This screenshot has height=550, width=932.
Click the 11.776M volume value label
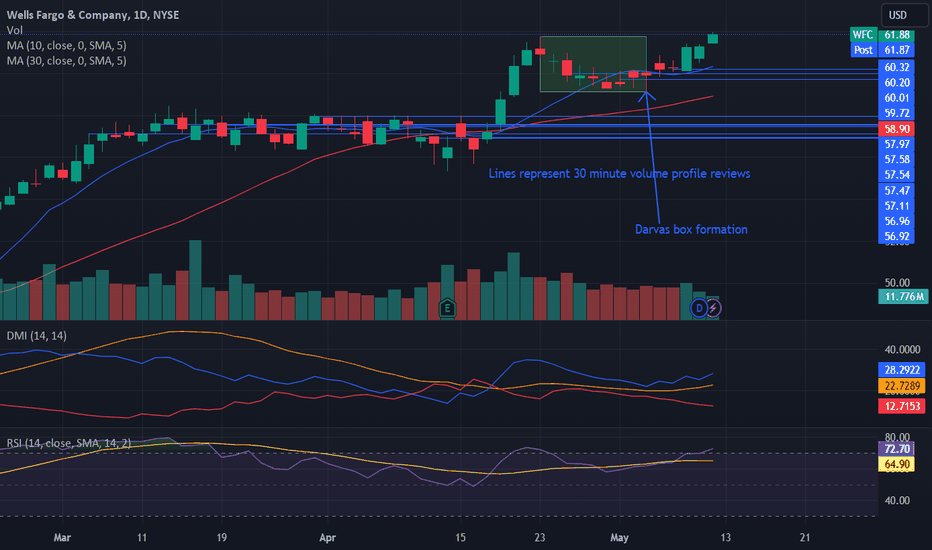tap(903, 297)
